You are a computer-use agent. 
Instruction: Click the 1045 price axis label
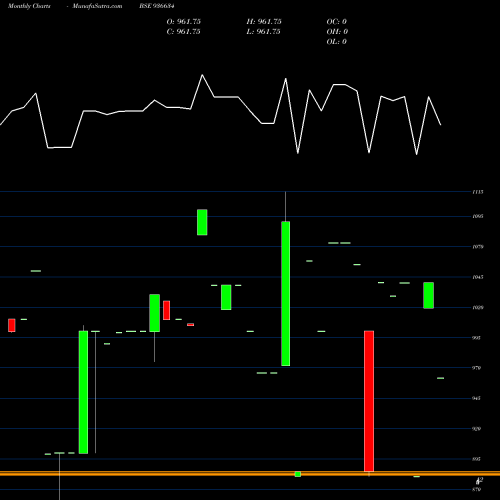478,277
